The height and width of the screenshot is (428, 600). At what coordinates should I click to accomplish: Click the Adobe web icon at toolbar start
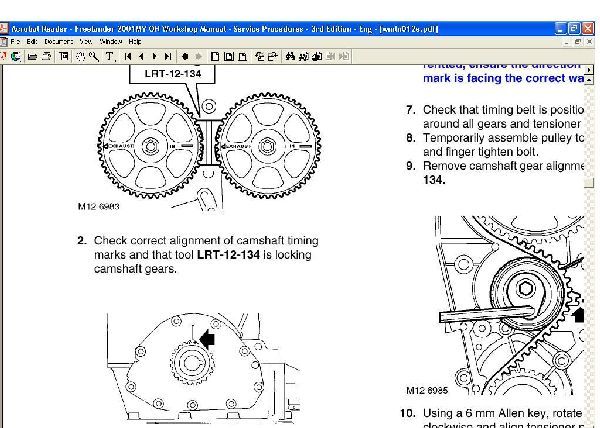pos(3,57)
